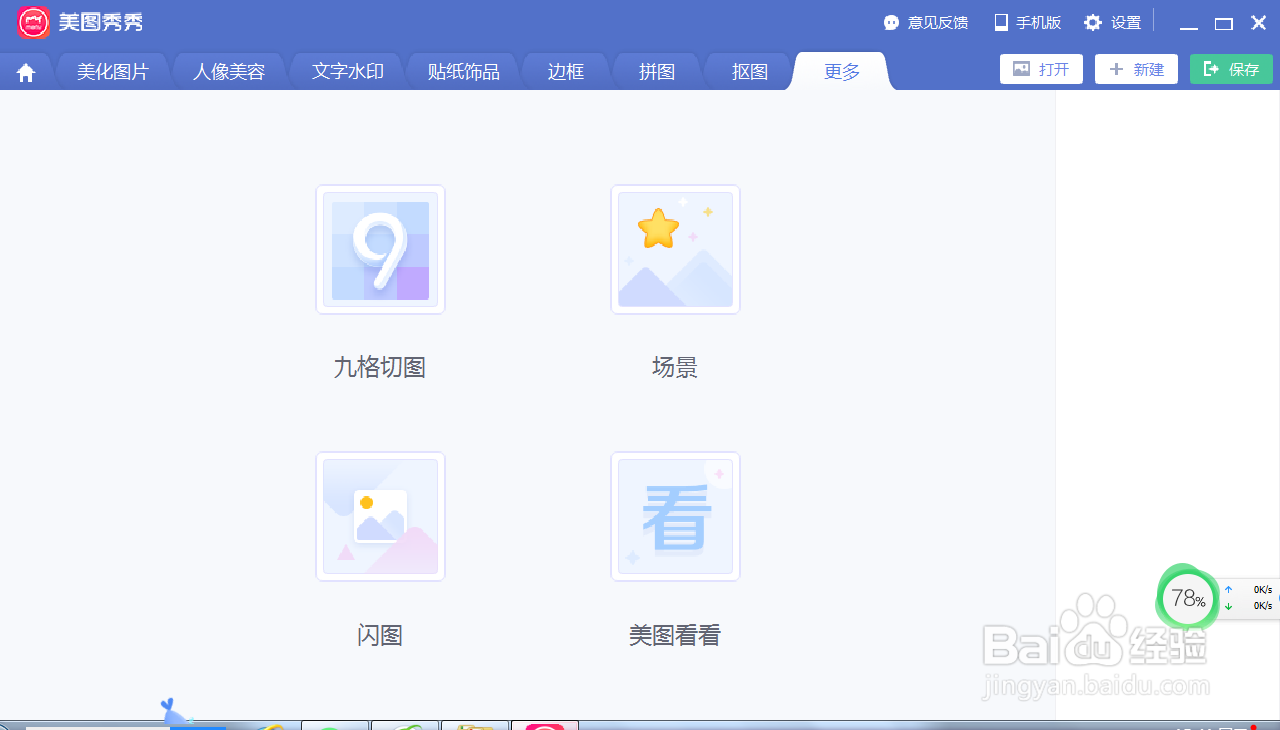Screen dimensions: 1280x730
Task: Click the 打开 open image button
Action: [x=1041, y=69]
